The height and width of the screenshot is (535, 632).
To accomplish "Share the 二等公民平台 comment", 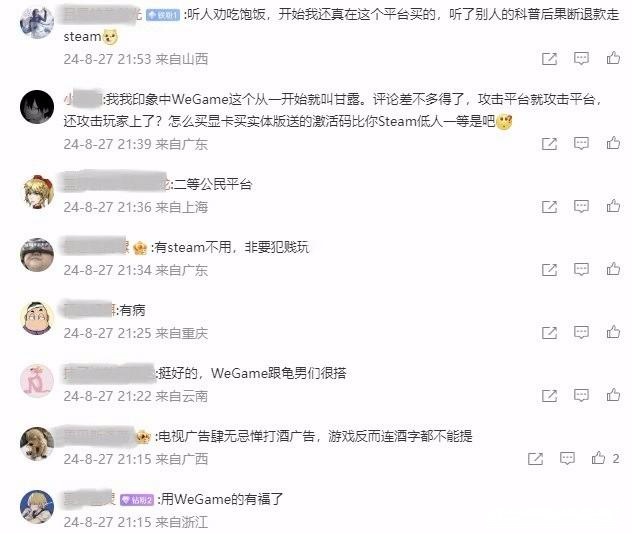I will [549, 207].
